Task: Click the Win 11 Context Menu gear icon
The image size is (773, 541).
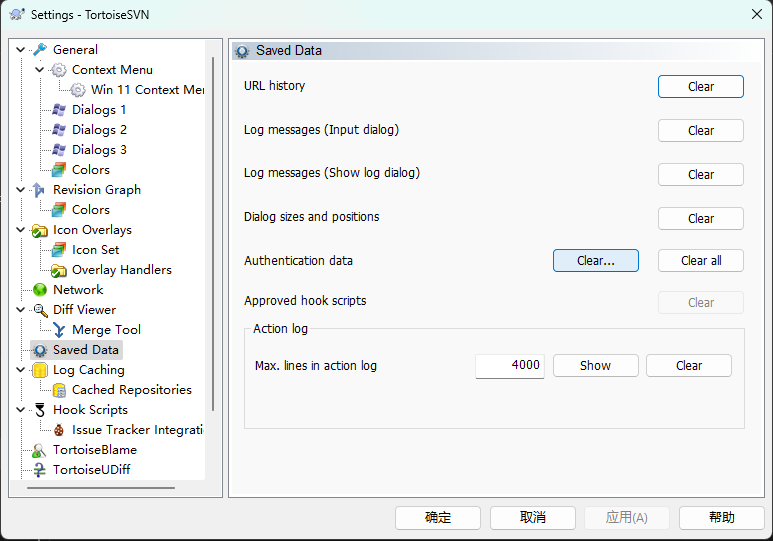Action: 77,90
